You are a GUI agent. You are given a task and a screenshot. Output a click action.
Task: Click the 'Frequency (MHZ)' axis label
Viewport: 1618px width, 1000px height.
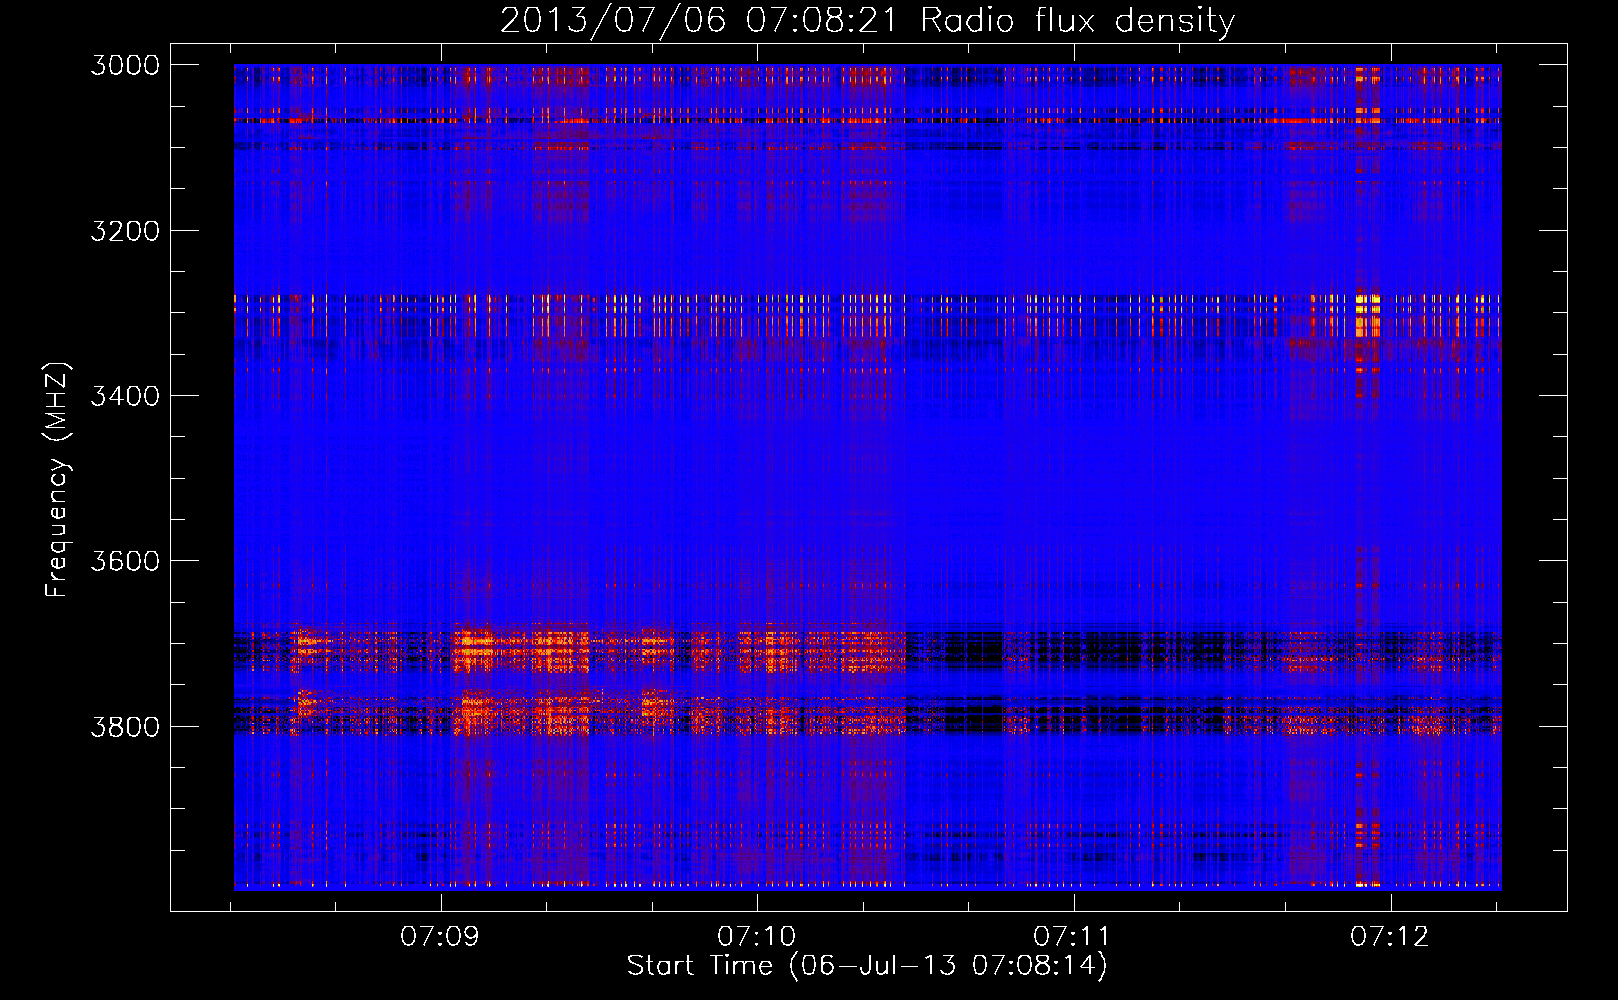58,480
